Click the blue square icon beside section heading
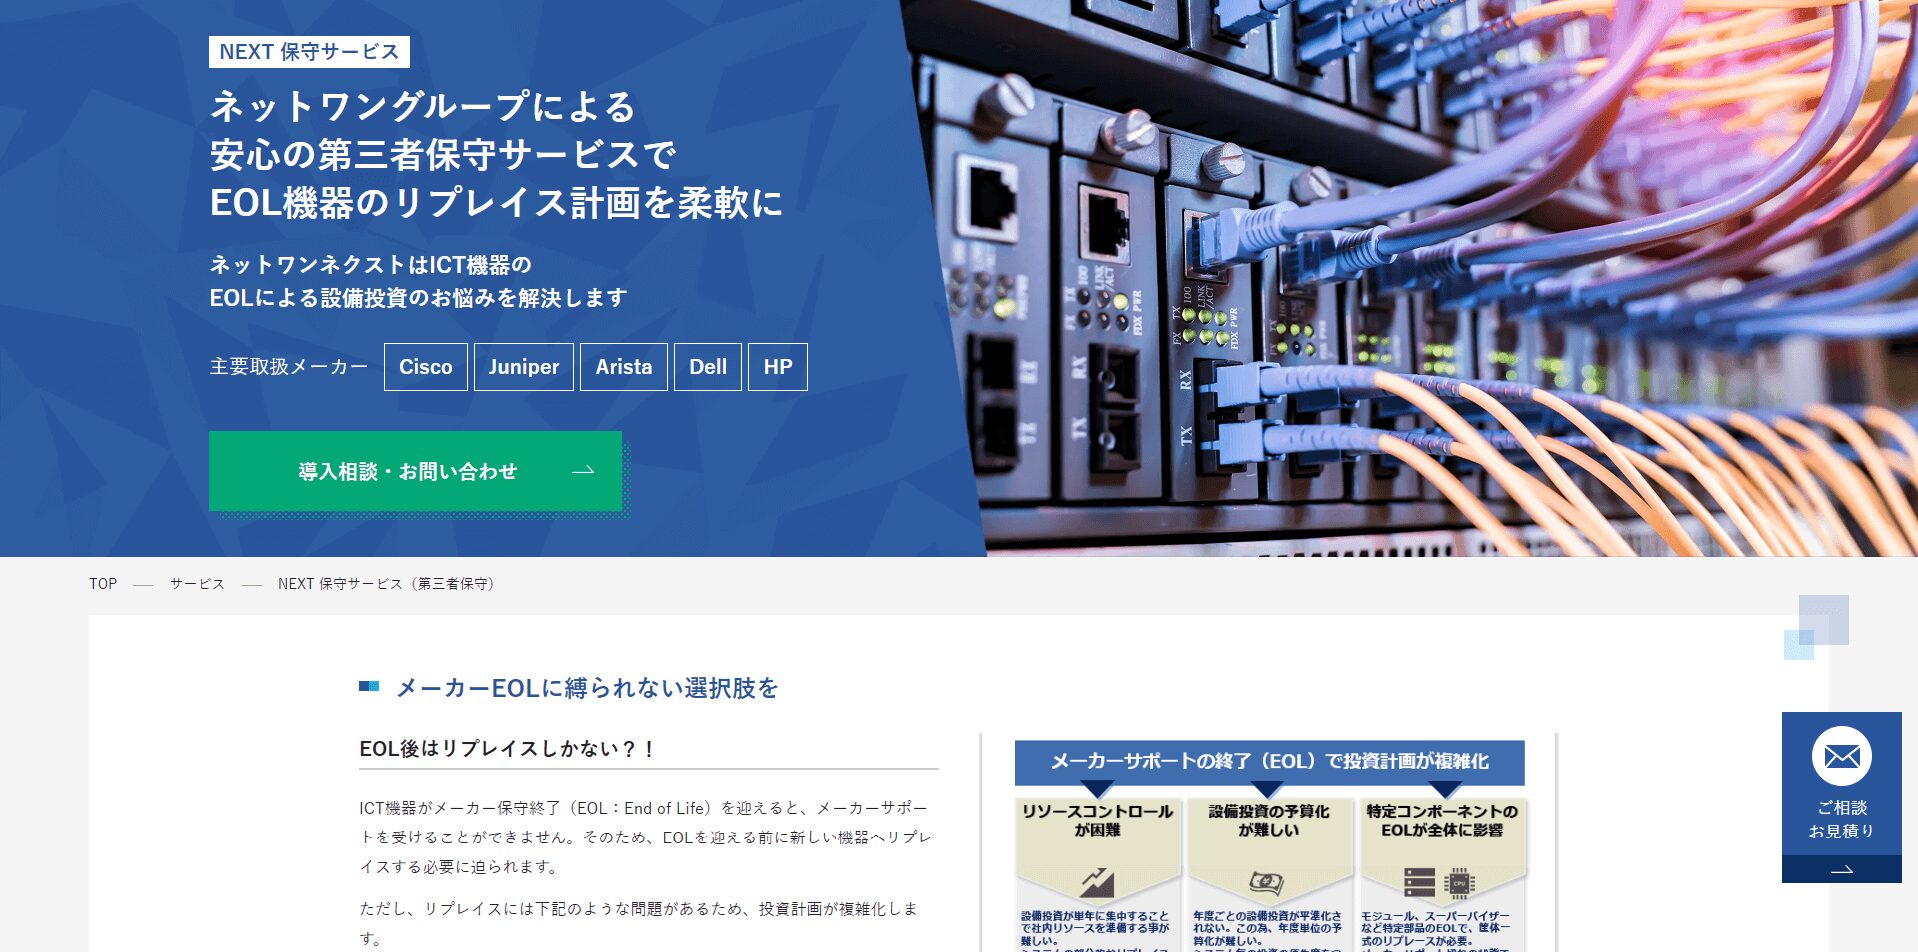This screenshot has height=952, width=1918. click(369, 686)
